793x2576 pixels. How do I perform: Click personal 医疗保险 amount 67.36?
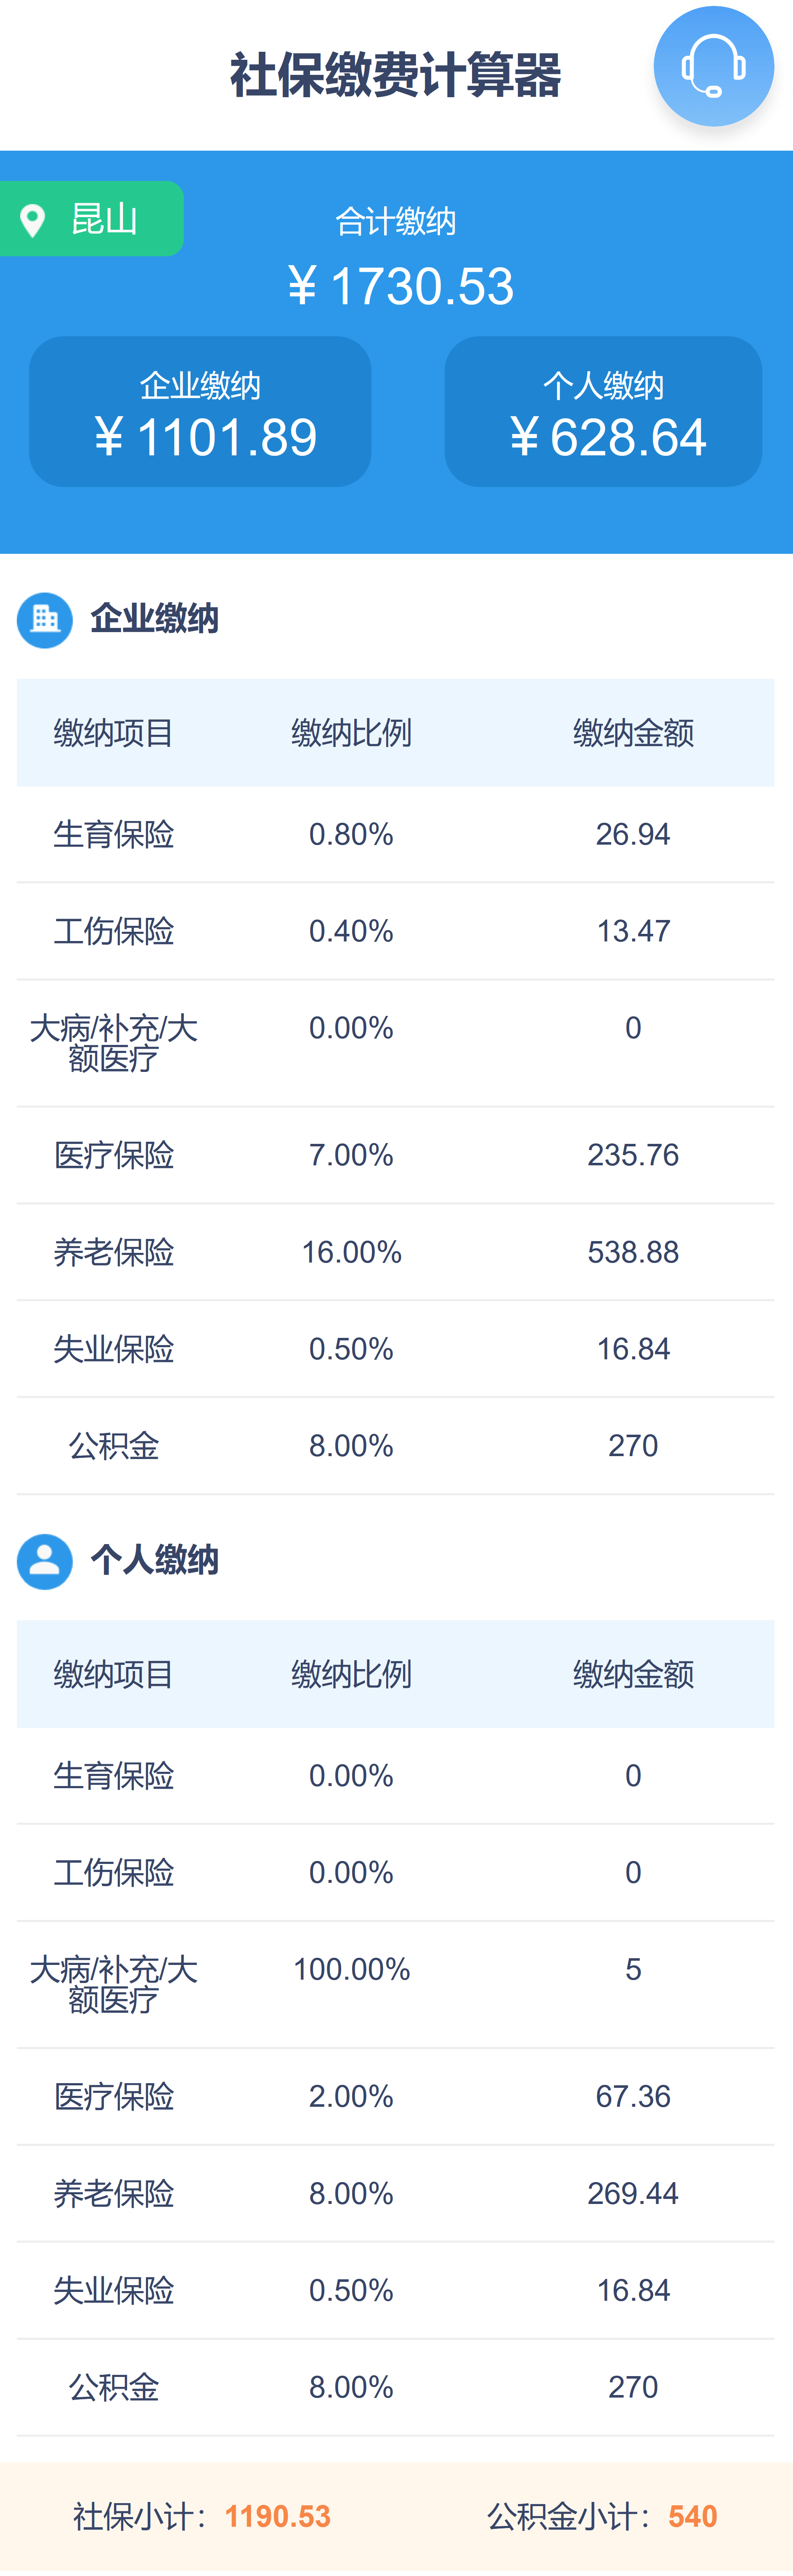coord(633,2096)
